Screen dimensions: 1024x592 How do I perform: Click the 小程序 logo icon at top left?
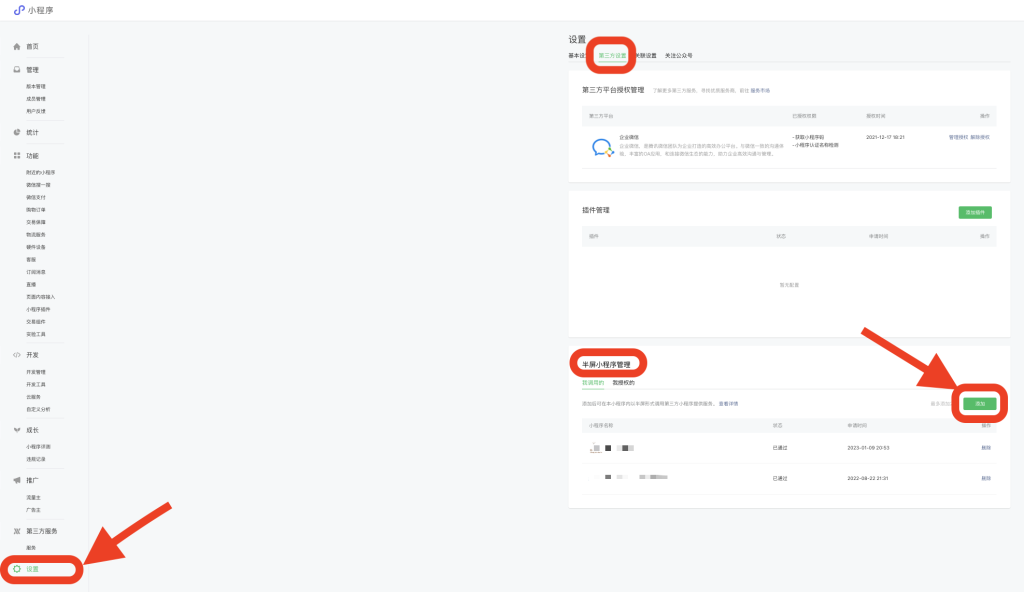(19, 10)
